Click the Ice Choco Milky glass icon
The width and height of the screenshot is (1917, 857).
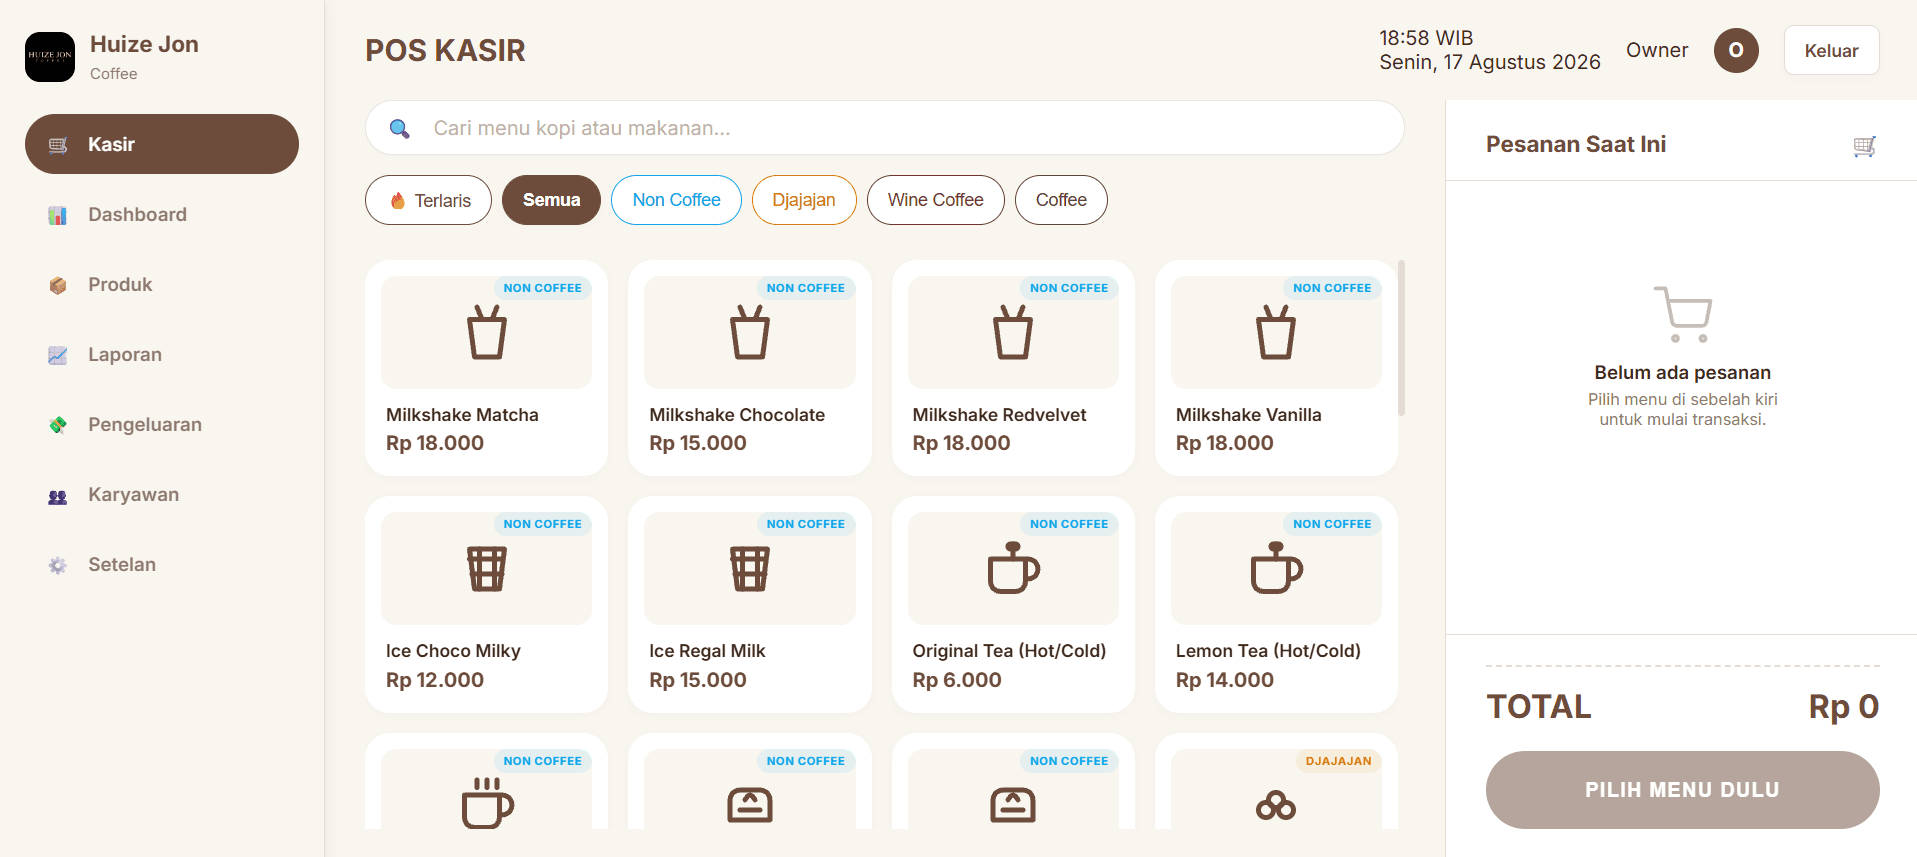coord(487,569)
